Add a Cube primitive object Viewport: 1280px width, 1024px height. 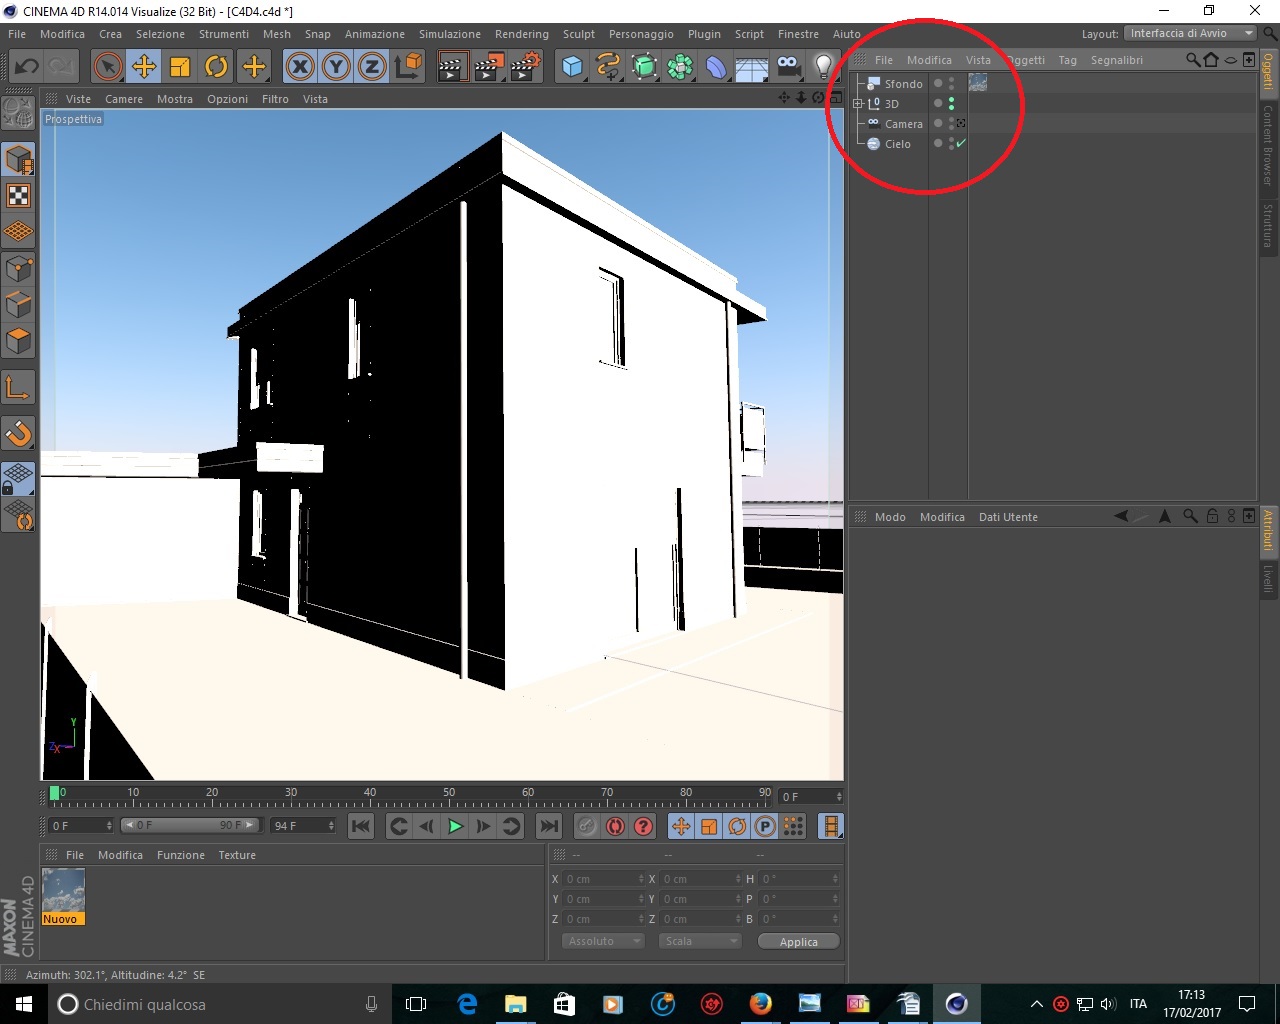click(x=572, y=67)
